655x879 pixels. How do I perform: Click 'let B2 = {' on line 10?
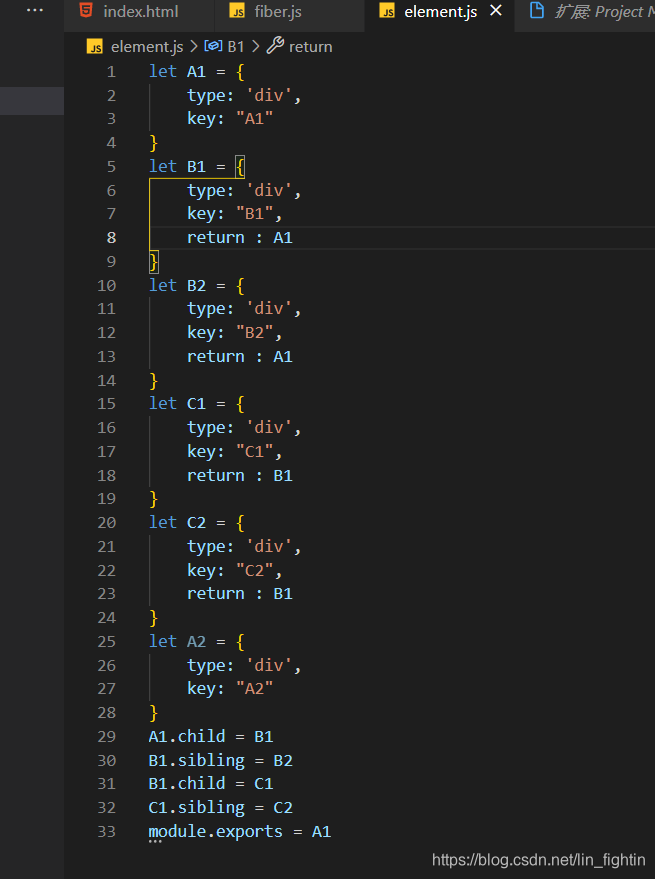click(x=197, y=286)
